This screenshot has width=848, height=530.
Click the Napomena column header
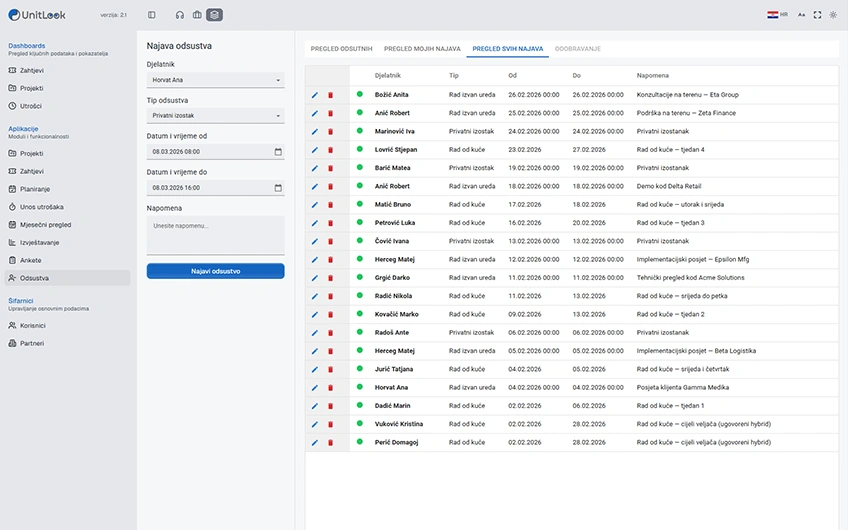(x=653, y=76)
